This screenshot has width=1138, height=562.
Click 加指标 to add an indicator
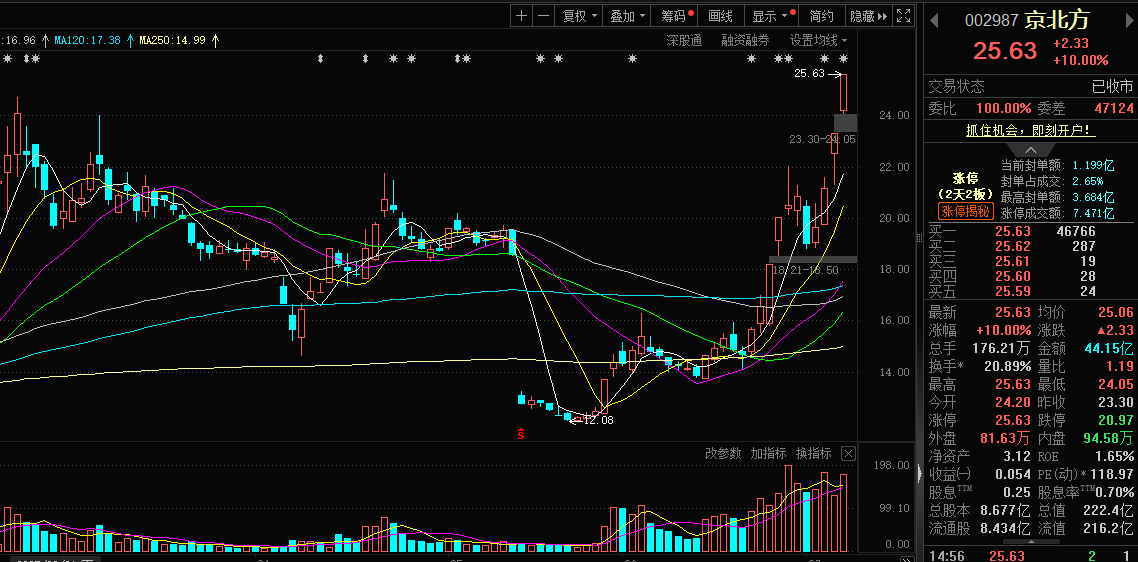769,454
